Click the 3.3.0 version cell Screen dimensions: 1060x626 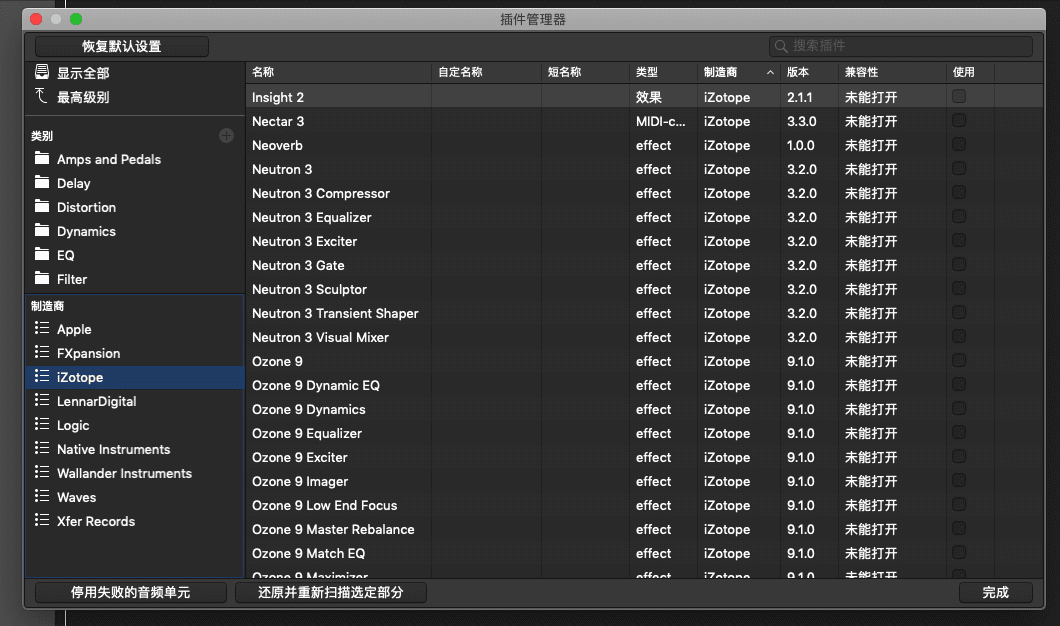click(802, 121)
